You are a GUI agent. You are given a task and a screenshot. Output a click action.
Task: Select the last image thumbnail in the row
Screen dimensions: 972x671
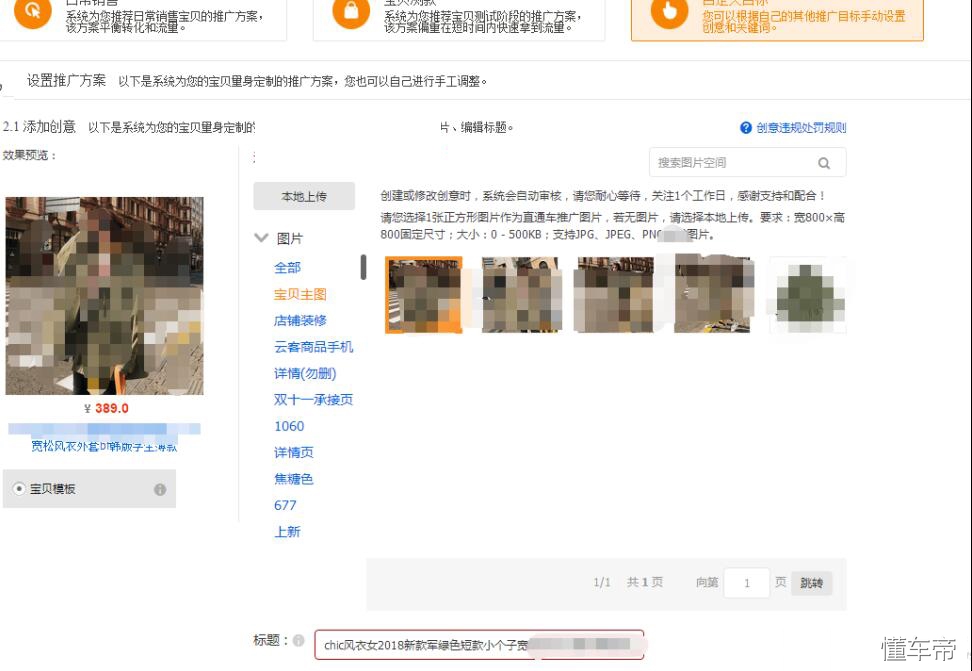coord(809,293)
